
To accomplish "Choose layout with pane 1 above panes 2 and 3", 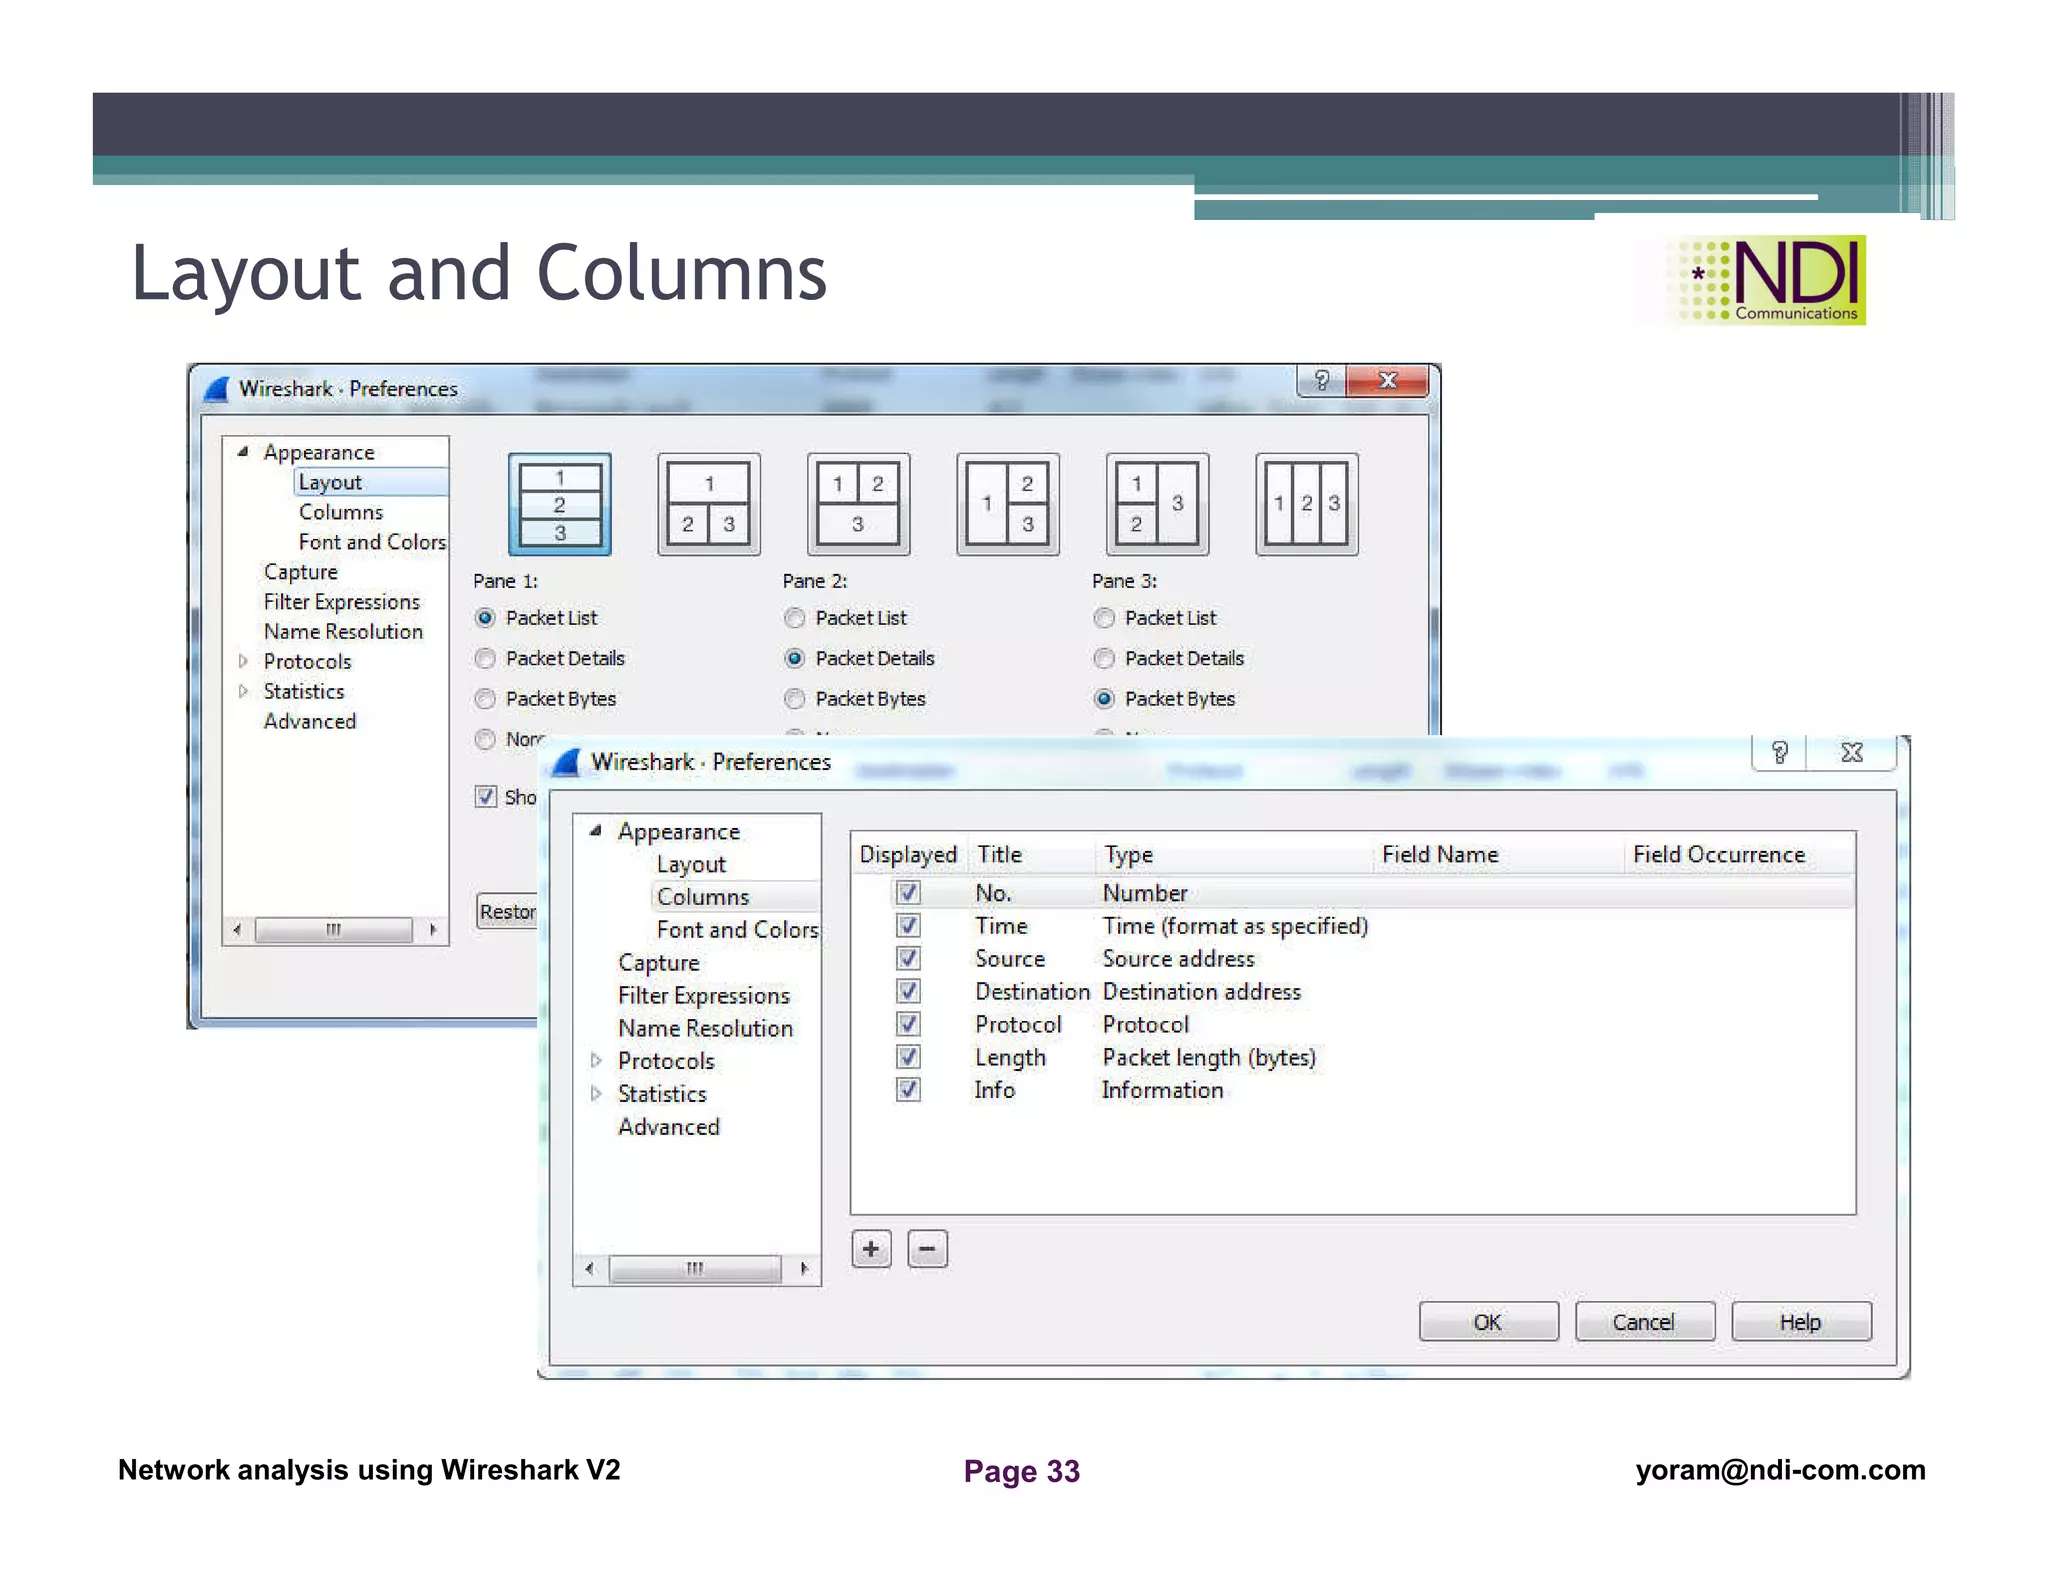I will coord(709,504).
